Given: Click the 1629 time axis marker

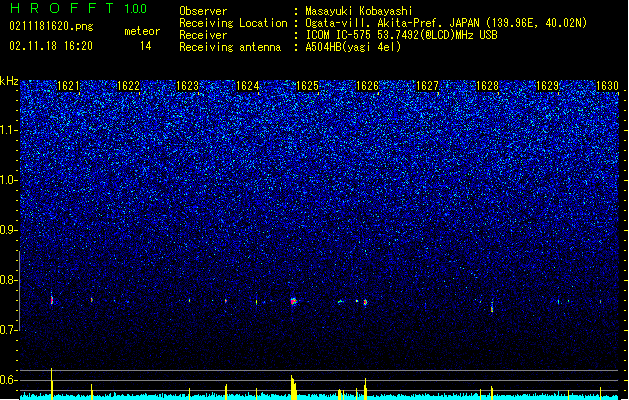Looking at the screenshot, I should (x=548, y=86).
